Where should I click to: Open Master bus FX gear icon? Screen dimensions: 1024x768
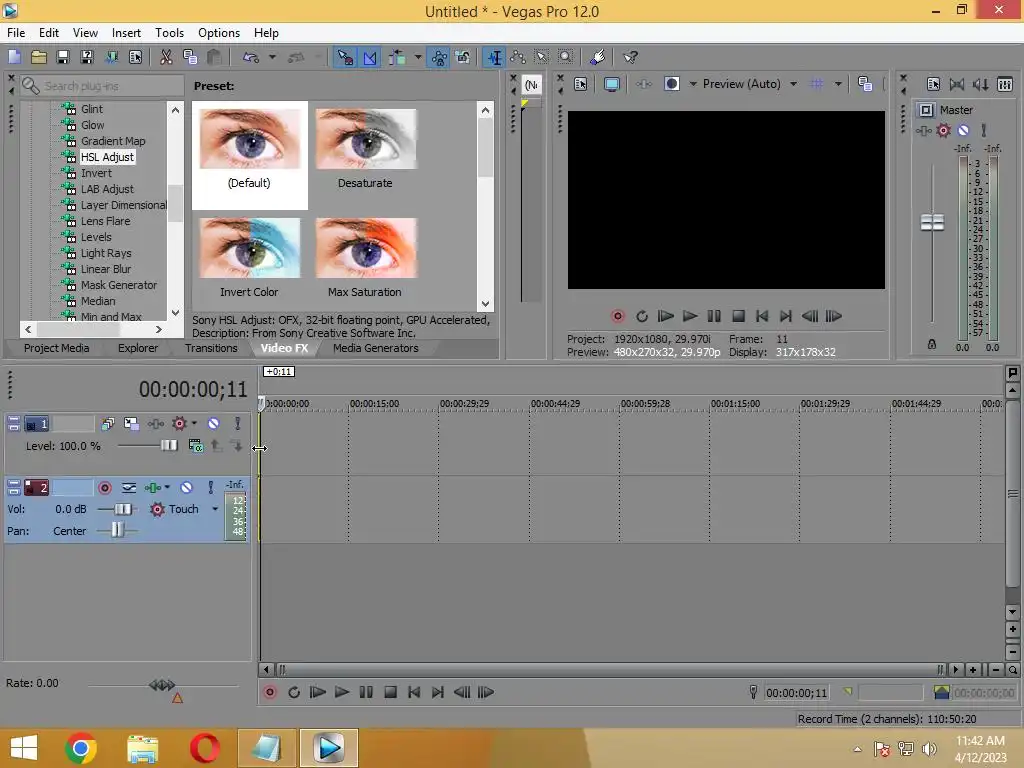[x=943, y=131]
